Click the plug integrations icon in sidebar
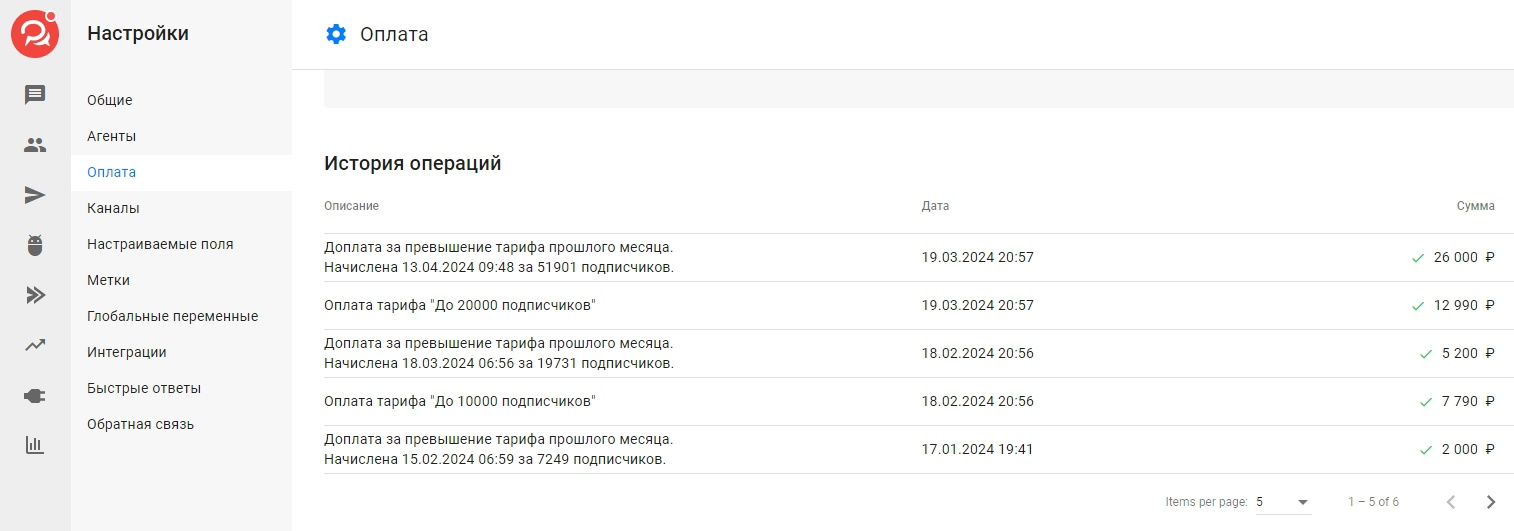Screen dimensions: 1514x531 (x=35, y=396)
